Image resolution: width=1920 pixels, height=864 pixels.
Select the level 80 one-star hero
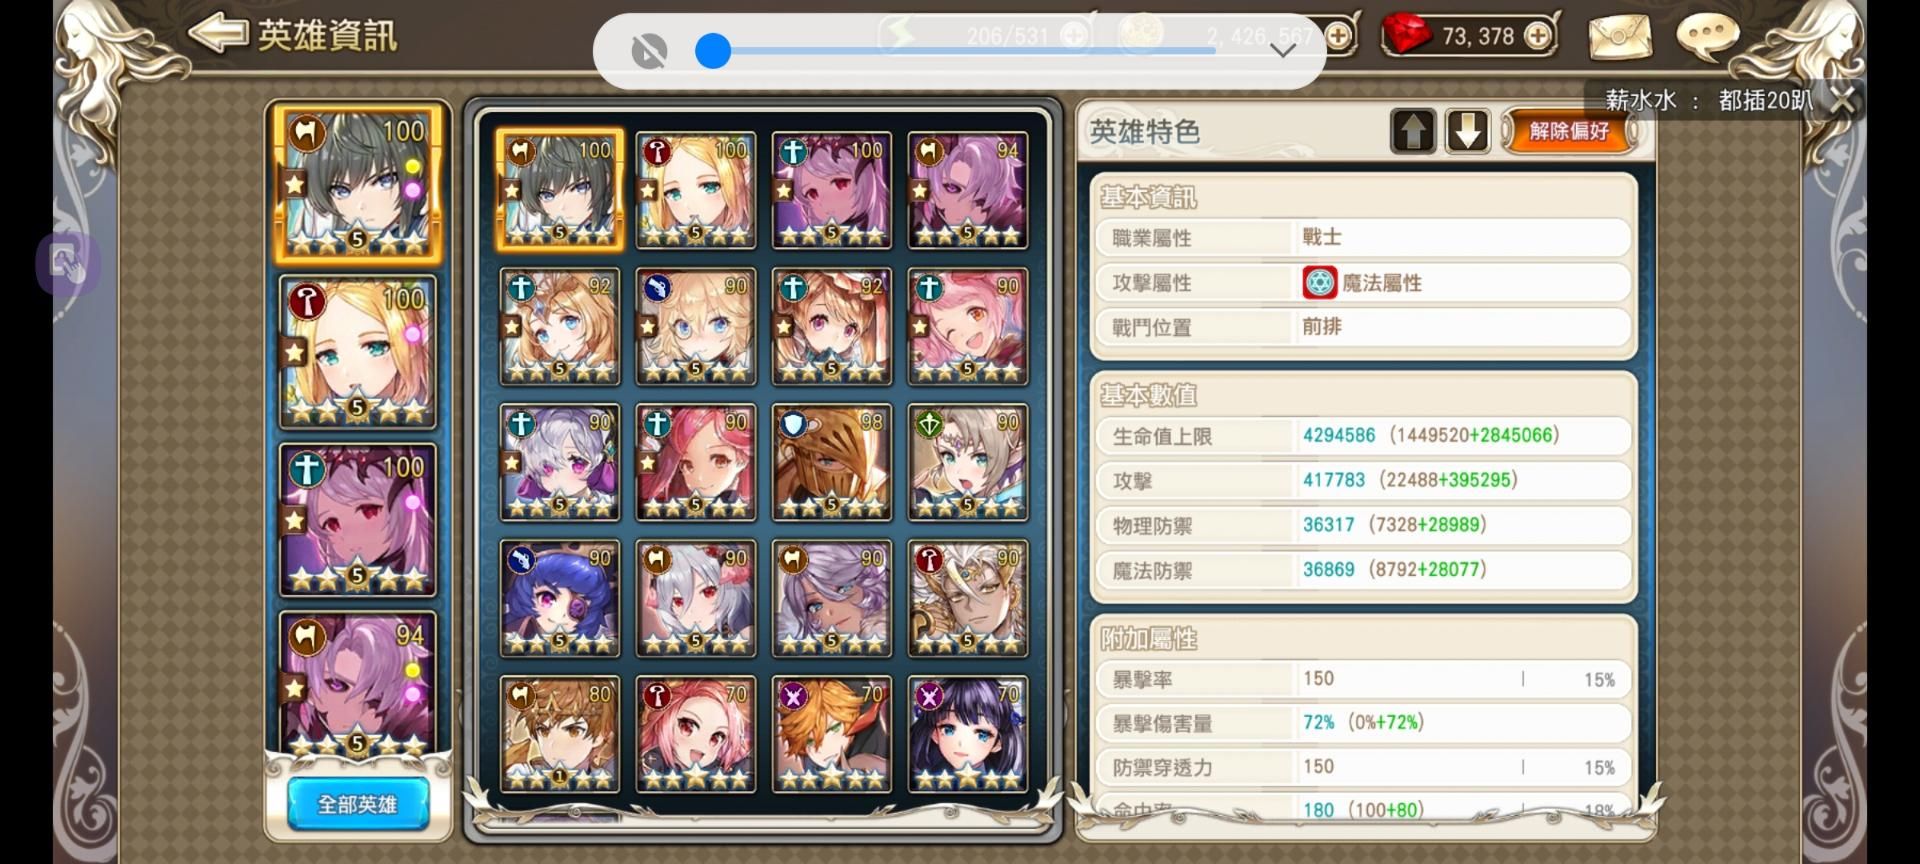tap(559, 734)
